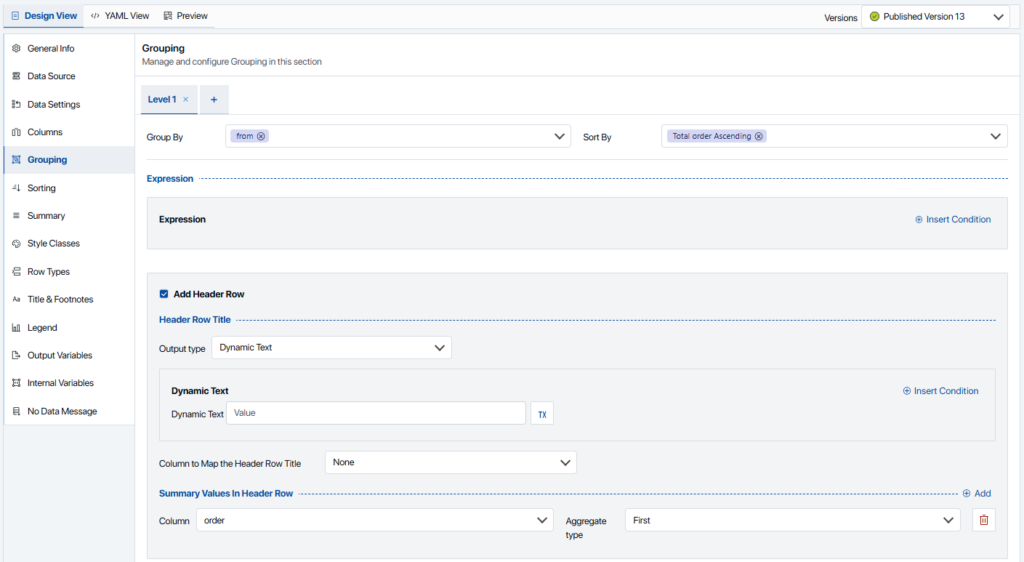Open Title & Footnotes section
Viewport: 1024px width, 562px height.
(69, 300)
